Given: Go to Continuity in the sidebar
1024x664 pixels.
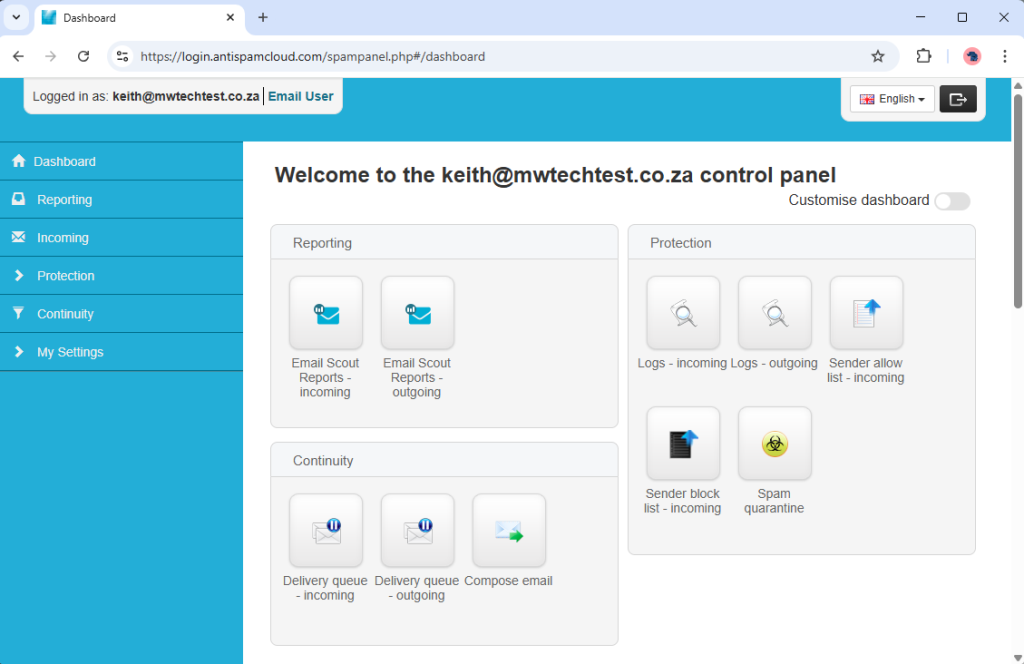Looking at the screenshot, I should pos(65,314).
